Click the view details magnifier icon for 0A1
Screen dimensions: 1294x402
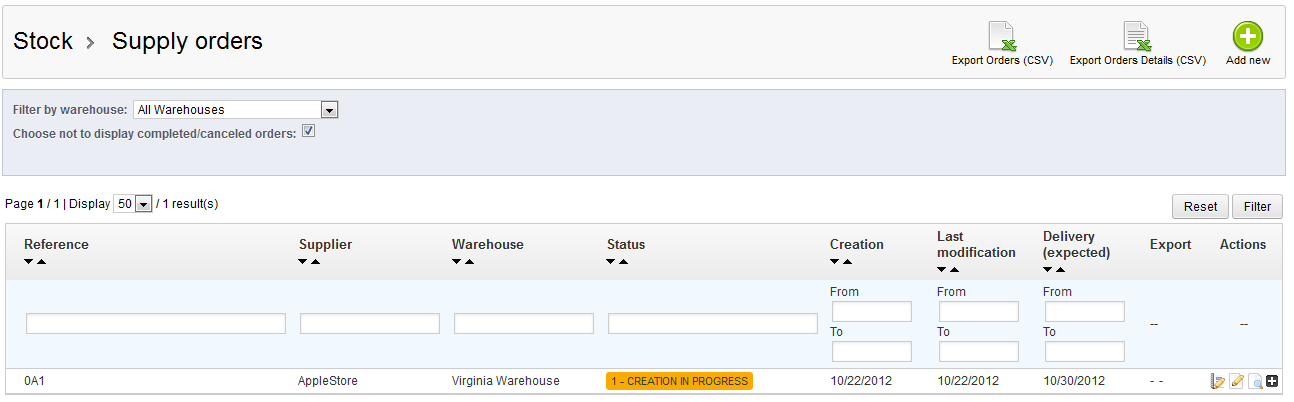point(1255,381)
